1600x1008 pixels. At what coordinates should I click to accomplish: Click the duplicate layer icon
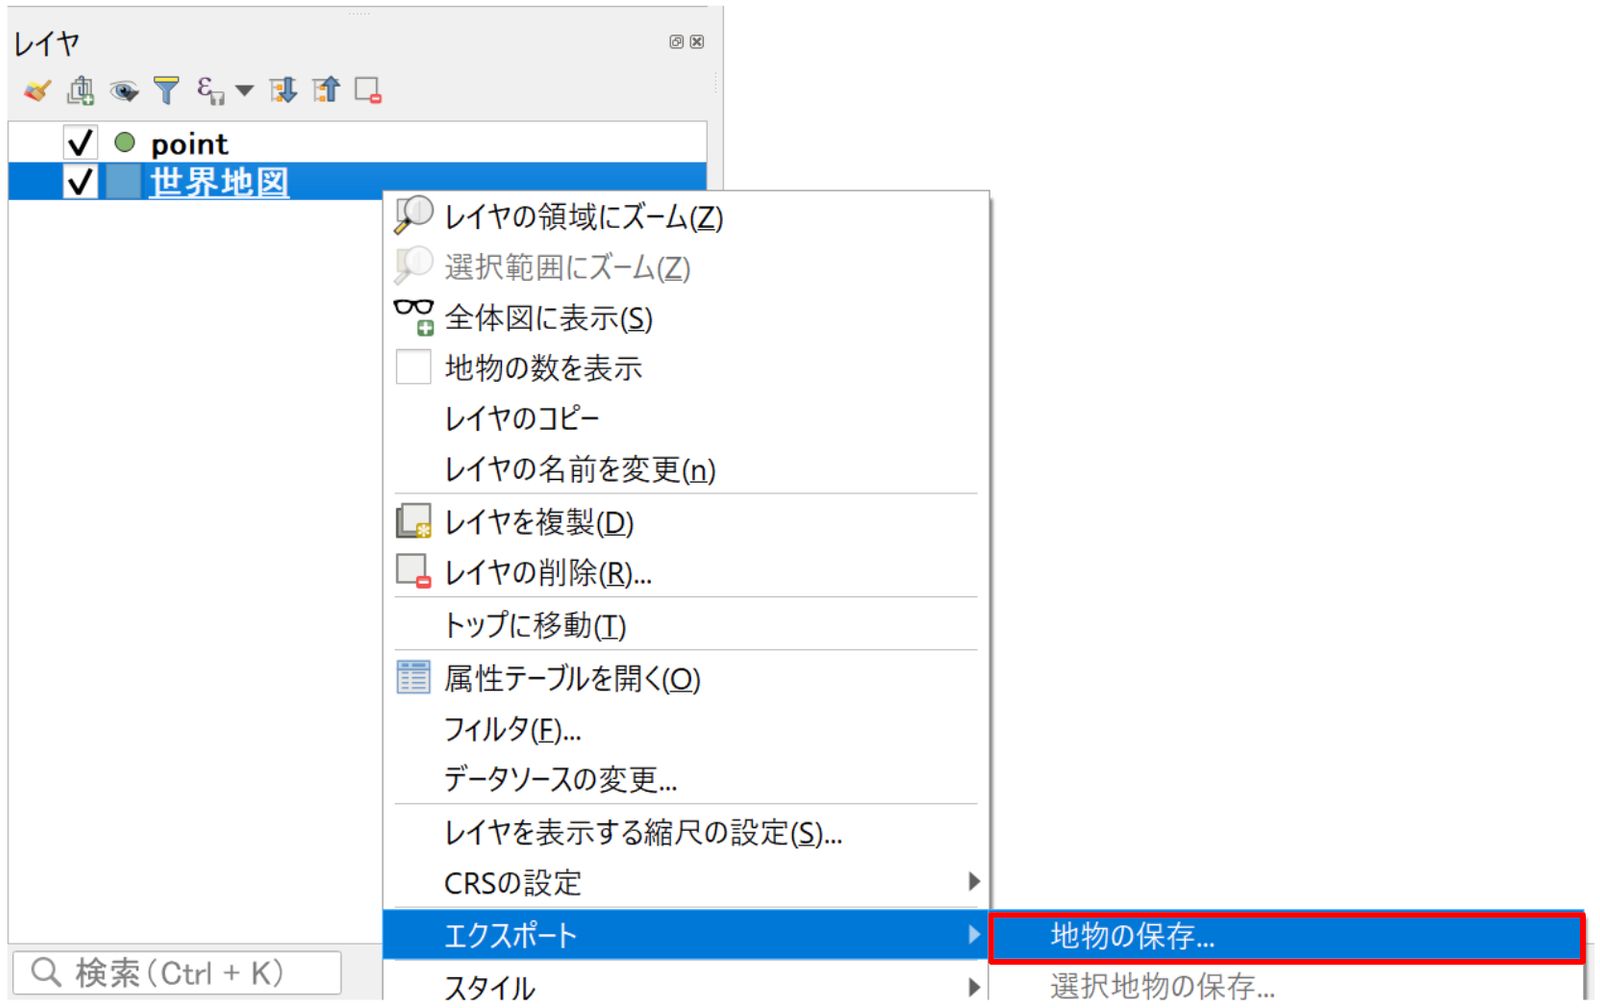[413, 521]
